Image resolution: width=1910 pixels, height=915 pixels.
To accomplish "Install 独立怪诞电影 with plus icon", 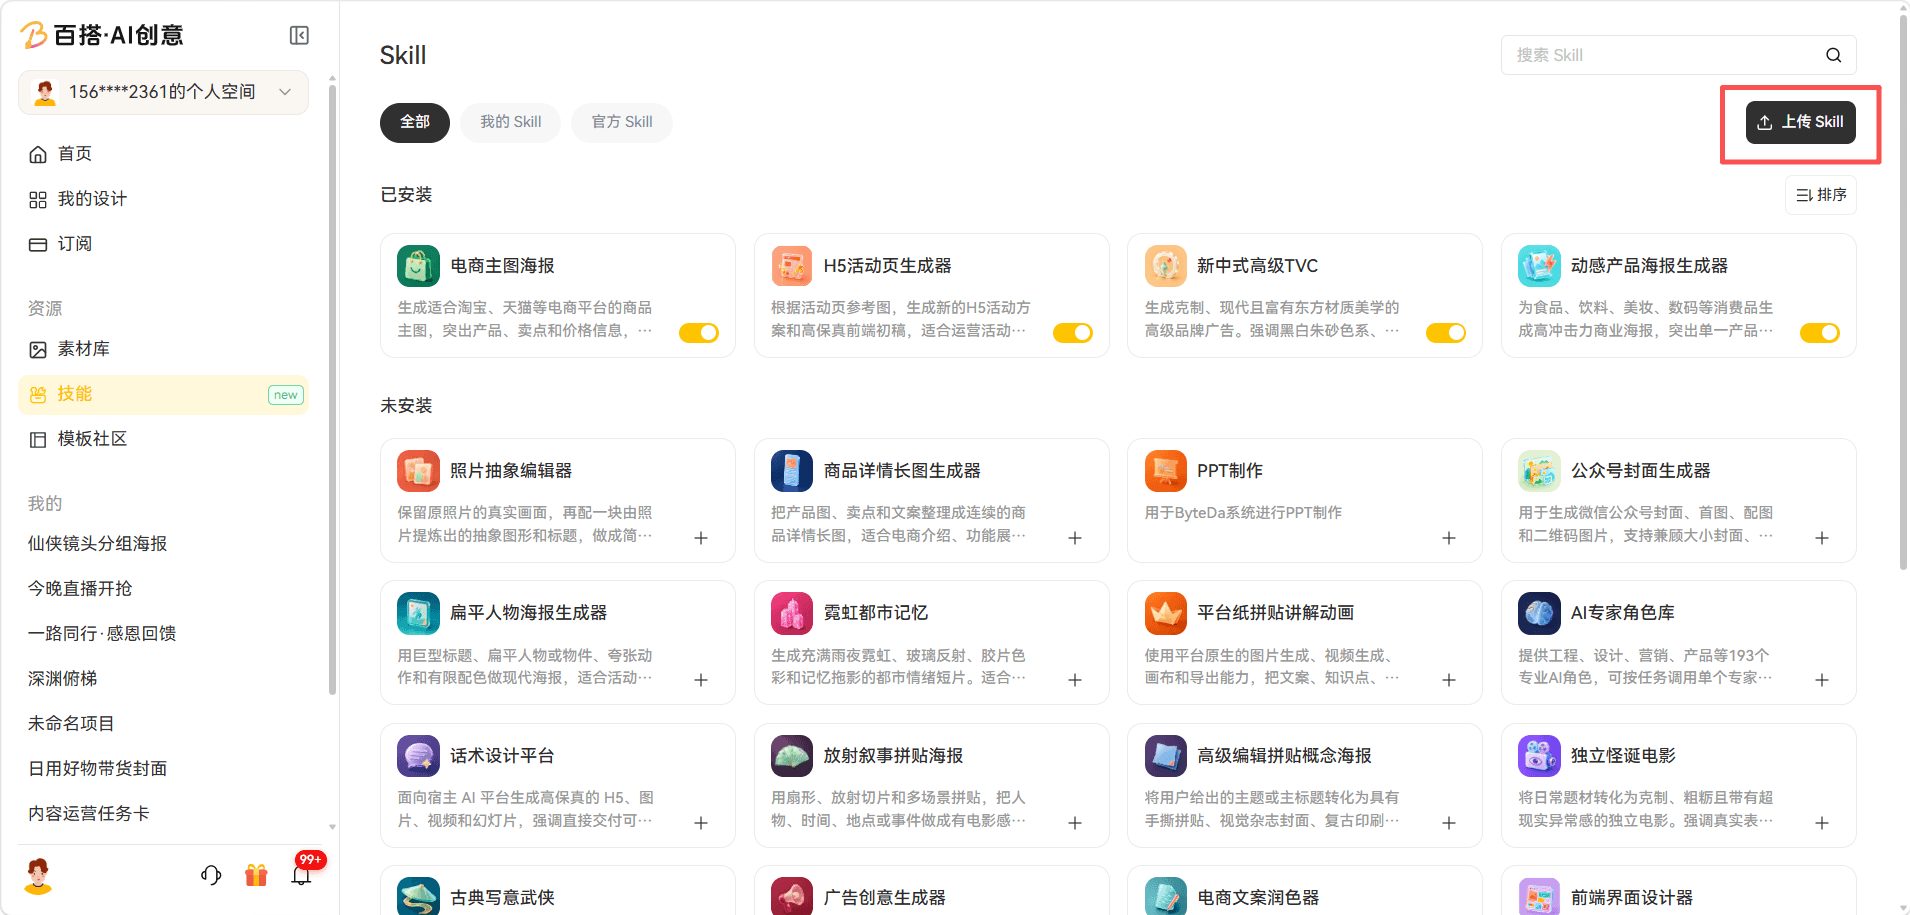I will [1822, 823].
